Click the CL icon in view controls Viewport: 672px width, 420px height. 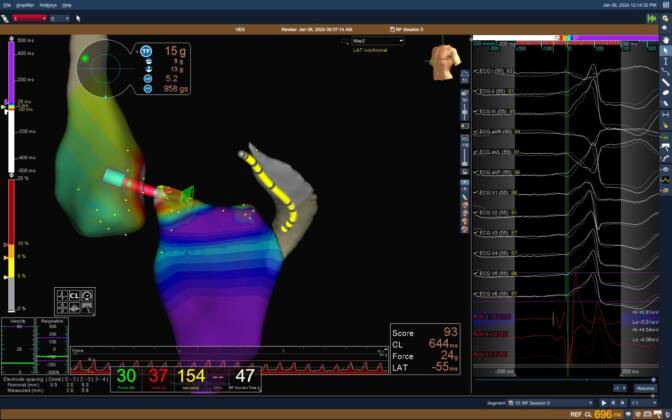coord(74,296)
